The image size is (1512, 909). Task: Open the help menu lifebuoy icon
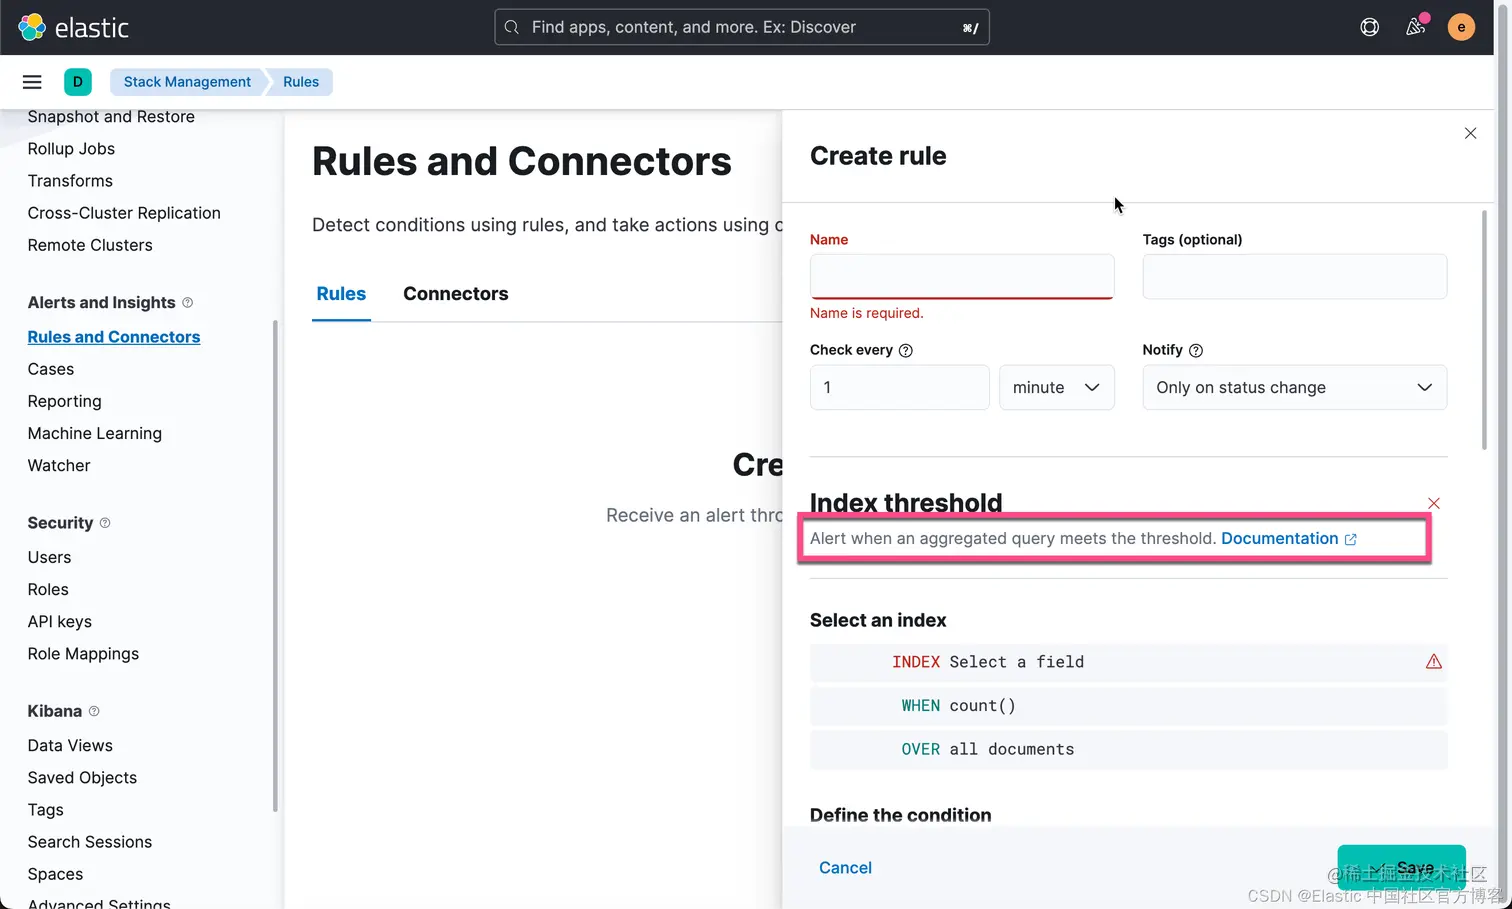(x=1370, y=27)
